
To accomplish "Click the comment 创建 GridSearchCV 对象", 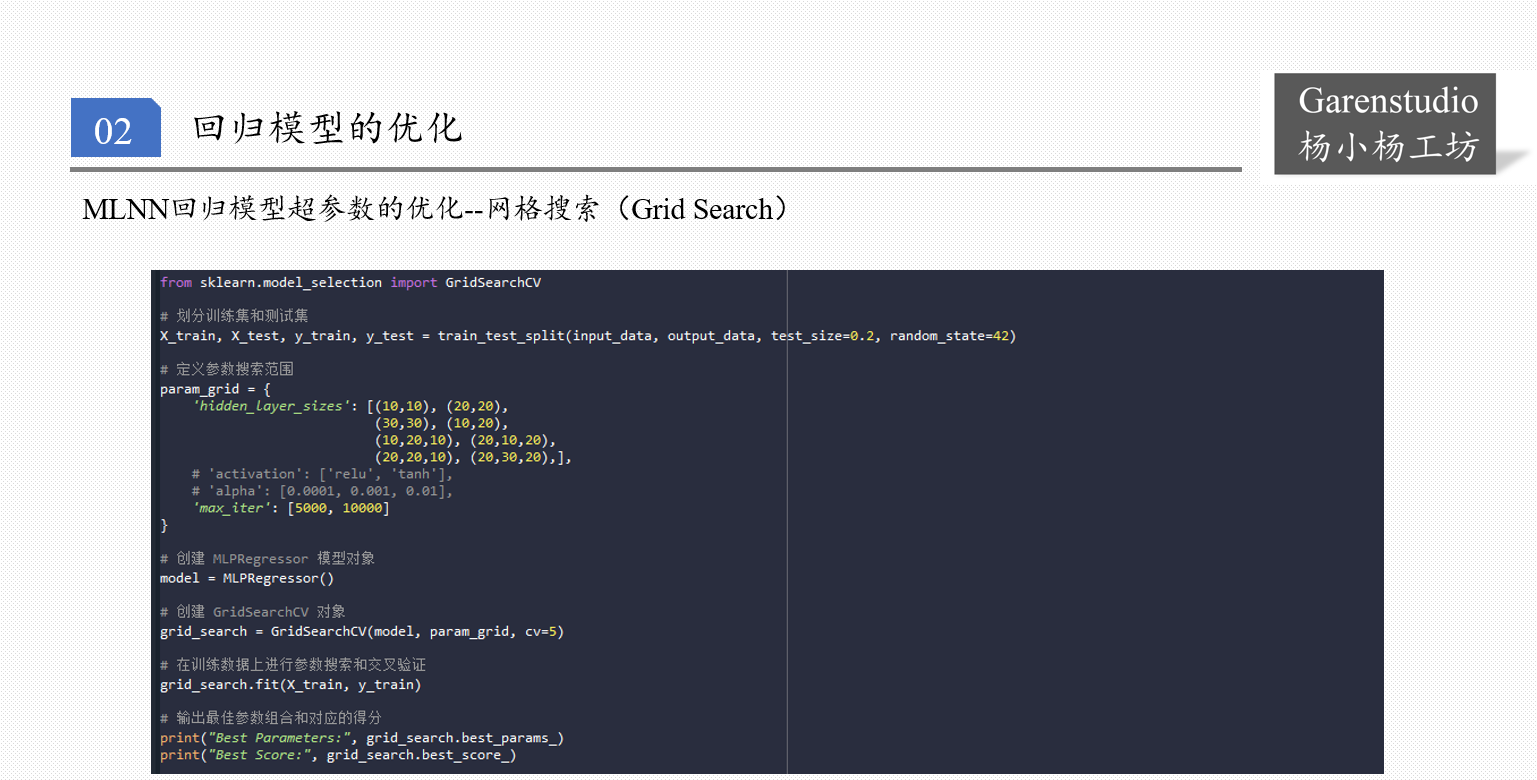I will [253, 611].
